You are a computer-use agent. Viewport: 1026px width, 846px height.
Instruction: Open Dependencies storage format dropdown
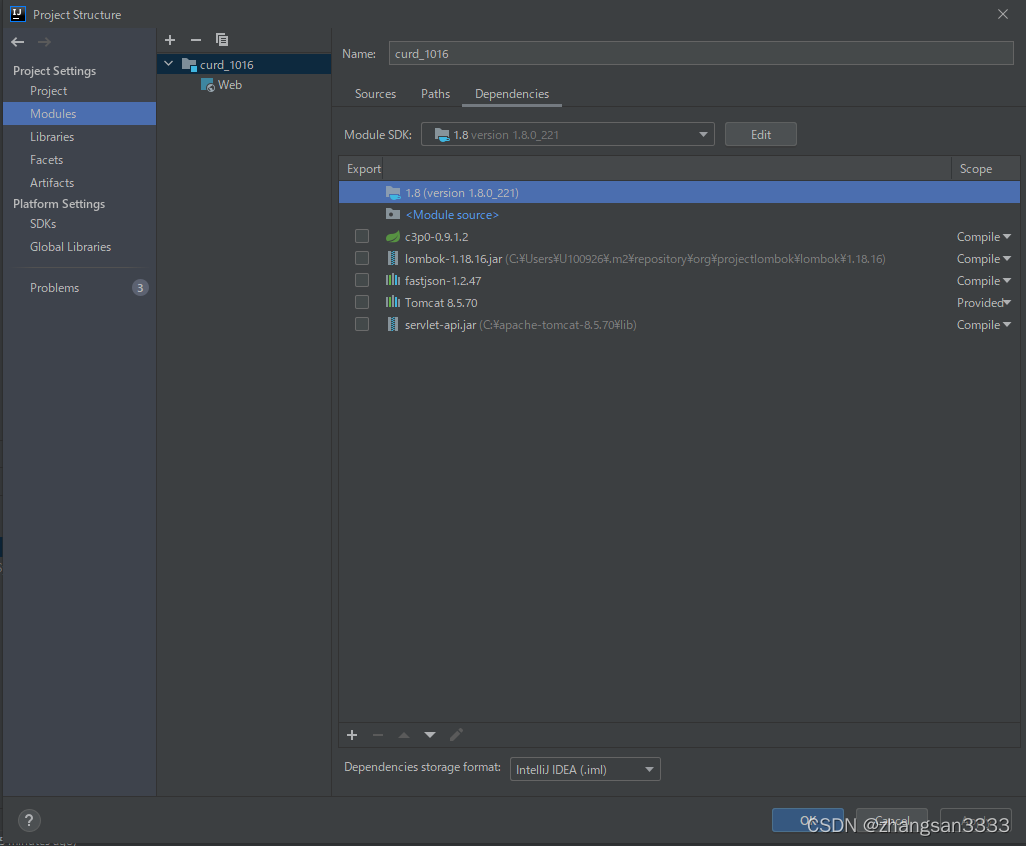point(585,769)
